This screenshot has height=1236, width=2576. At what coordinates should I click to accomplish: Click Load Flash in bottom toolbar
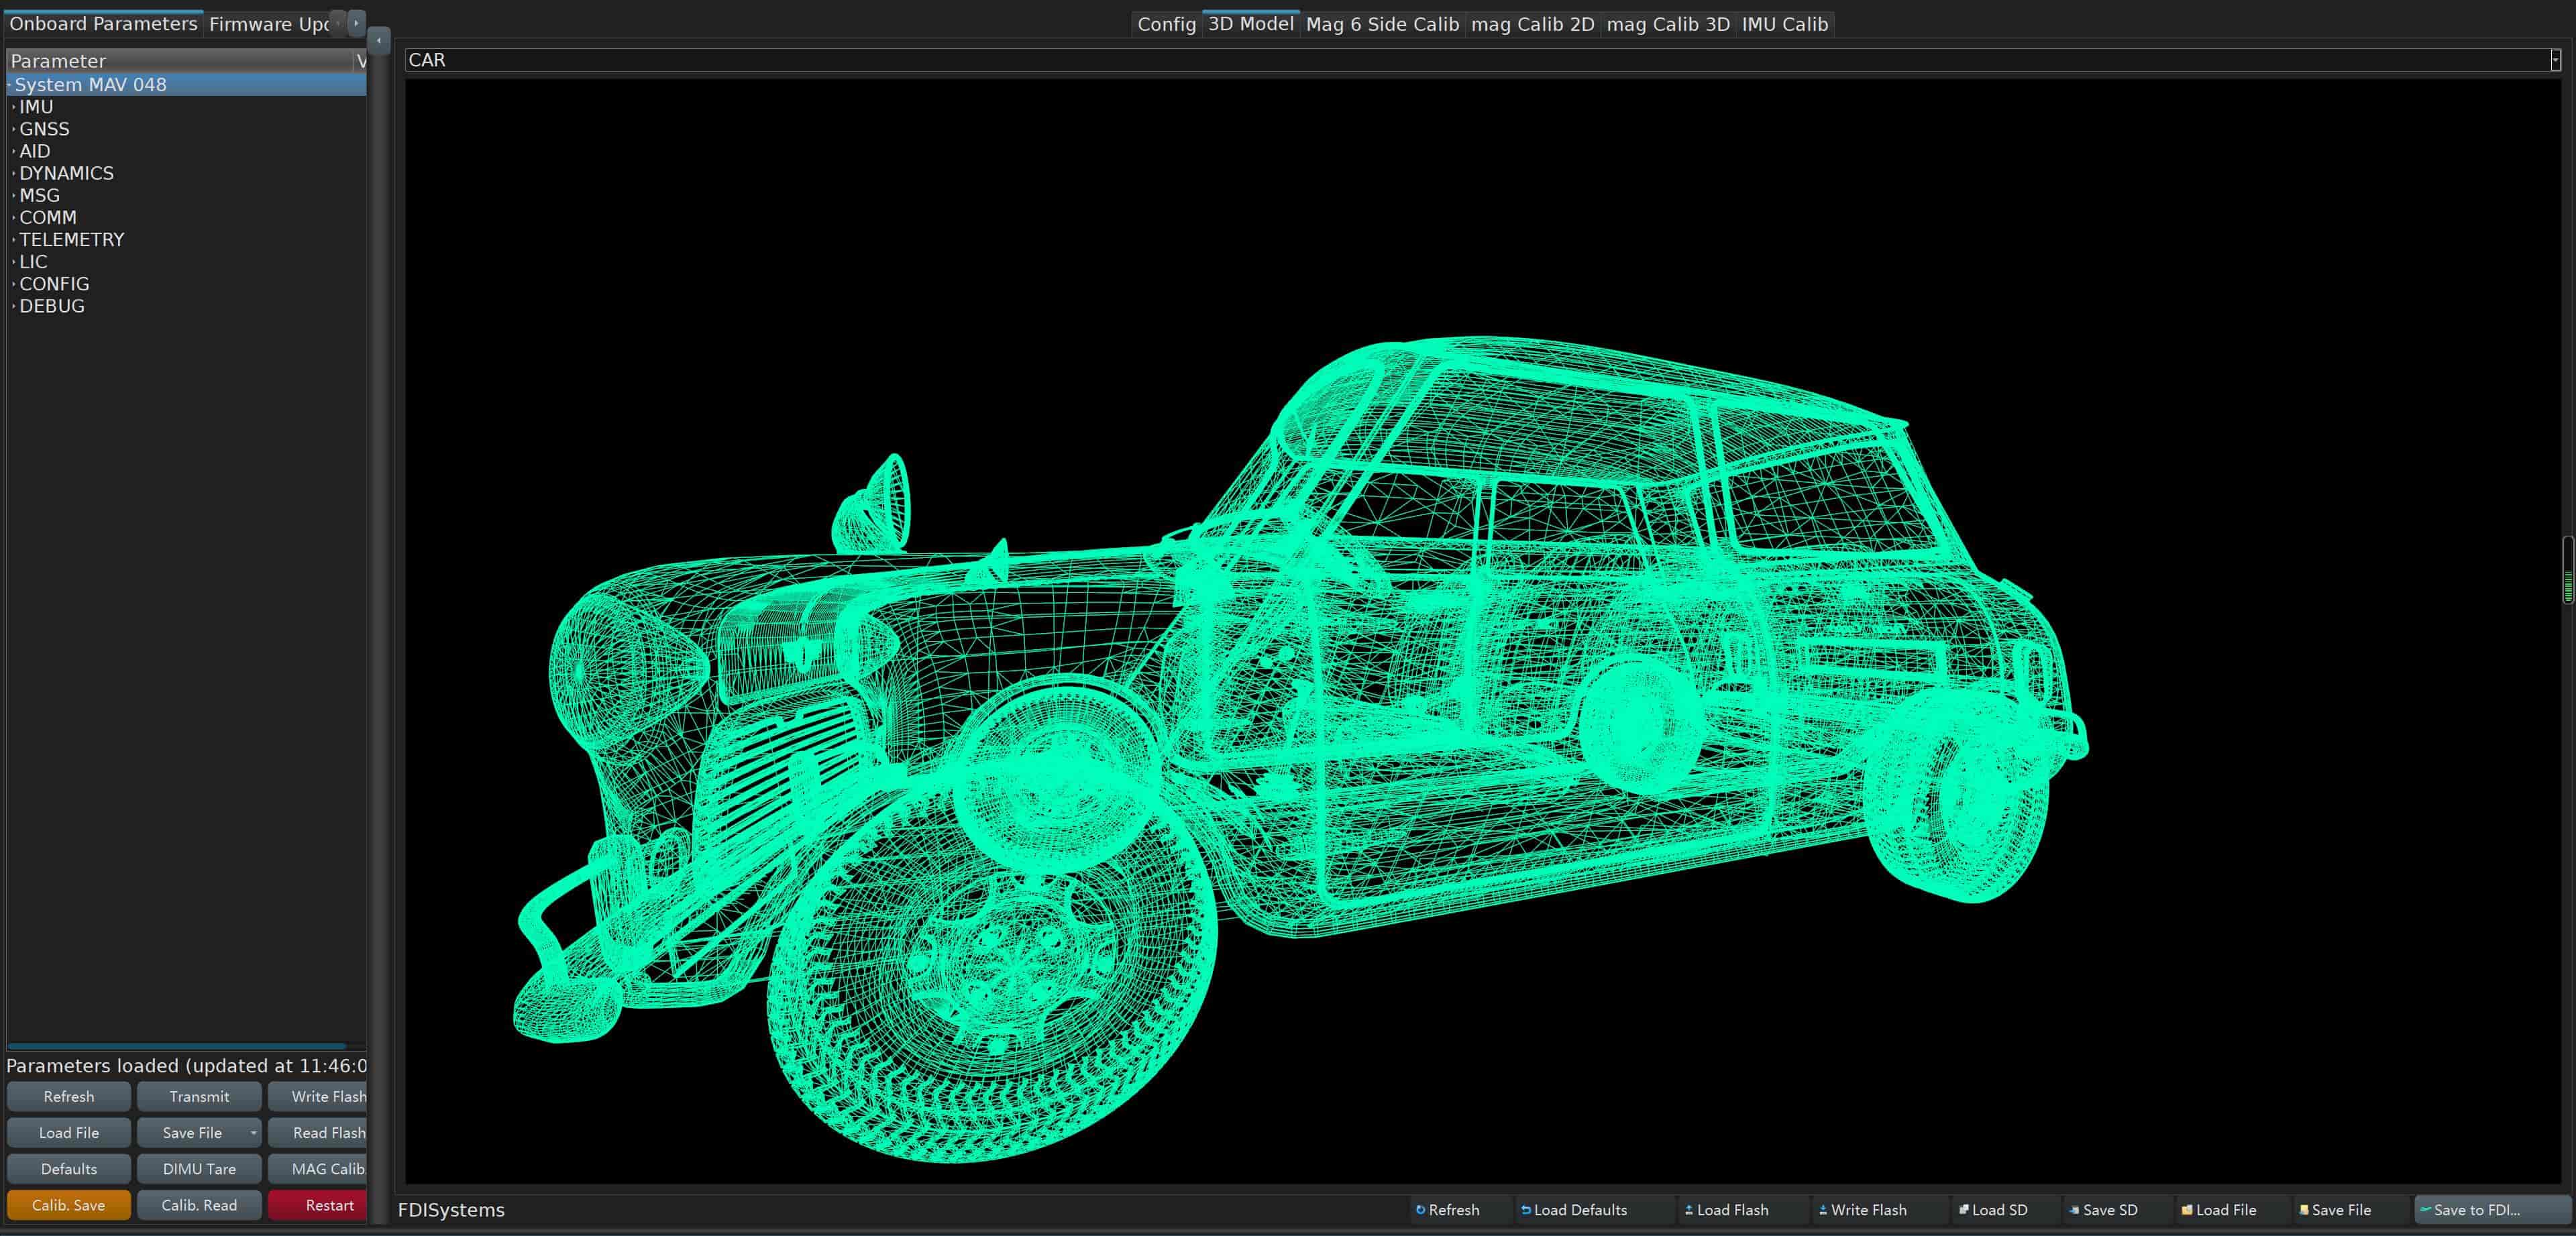click(1726, 1210)
